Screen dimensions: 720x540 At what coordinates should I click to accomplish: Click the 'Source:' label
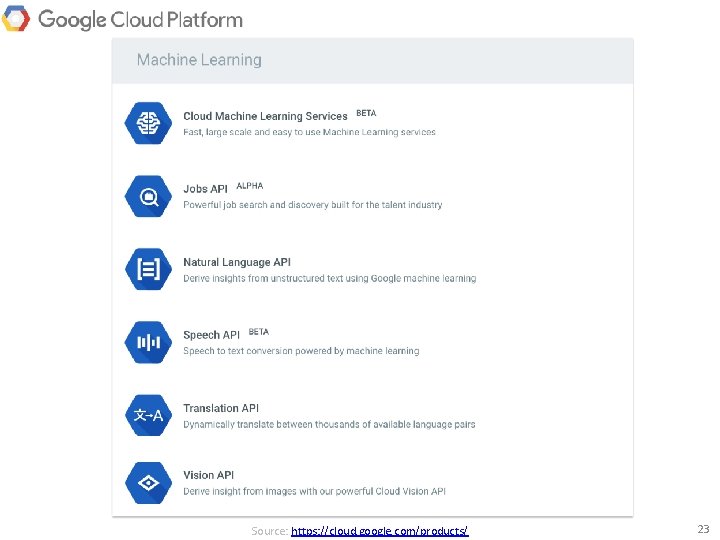click(x=270, y=531)
